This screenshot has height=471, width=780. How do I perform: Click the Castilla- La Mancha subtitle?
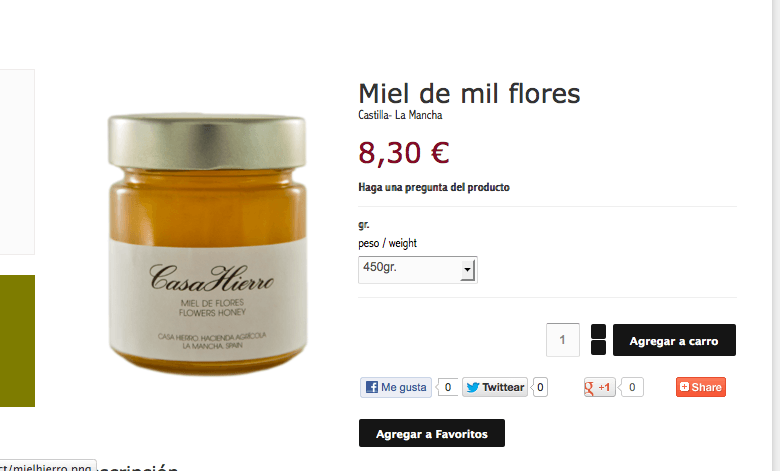coord(400,115)
